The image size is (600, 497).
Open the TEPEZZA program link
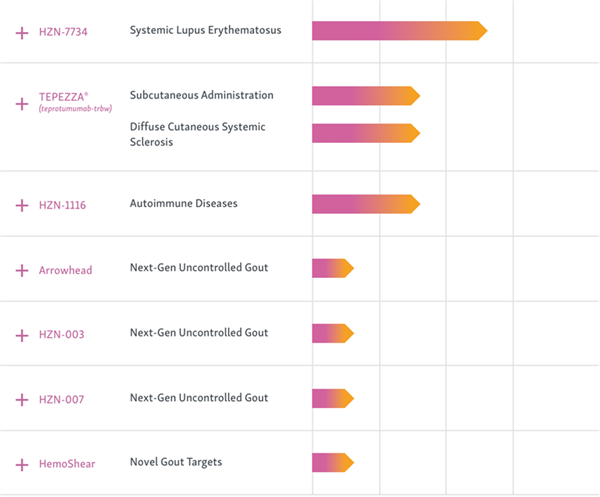tap(75, 102)
